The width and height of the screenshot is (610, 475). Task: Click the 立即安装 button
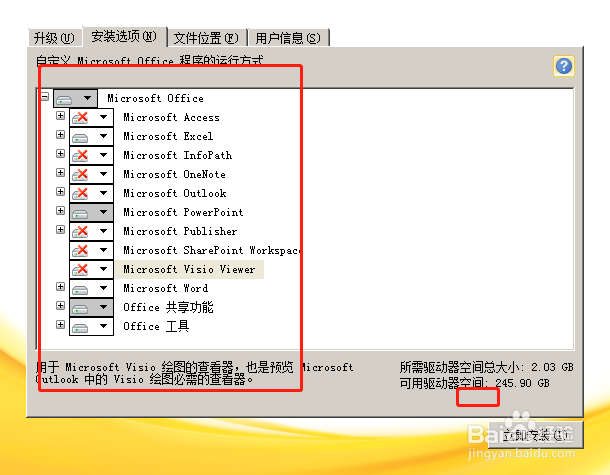(535, 435)
